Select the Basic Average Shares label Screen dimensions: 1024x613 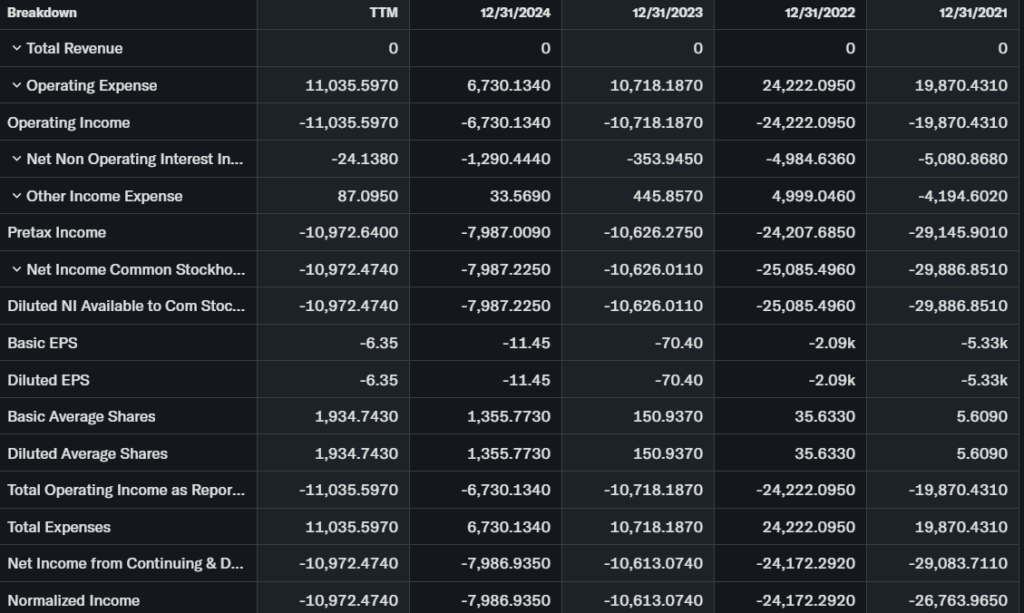coord(81,417)
